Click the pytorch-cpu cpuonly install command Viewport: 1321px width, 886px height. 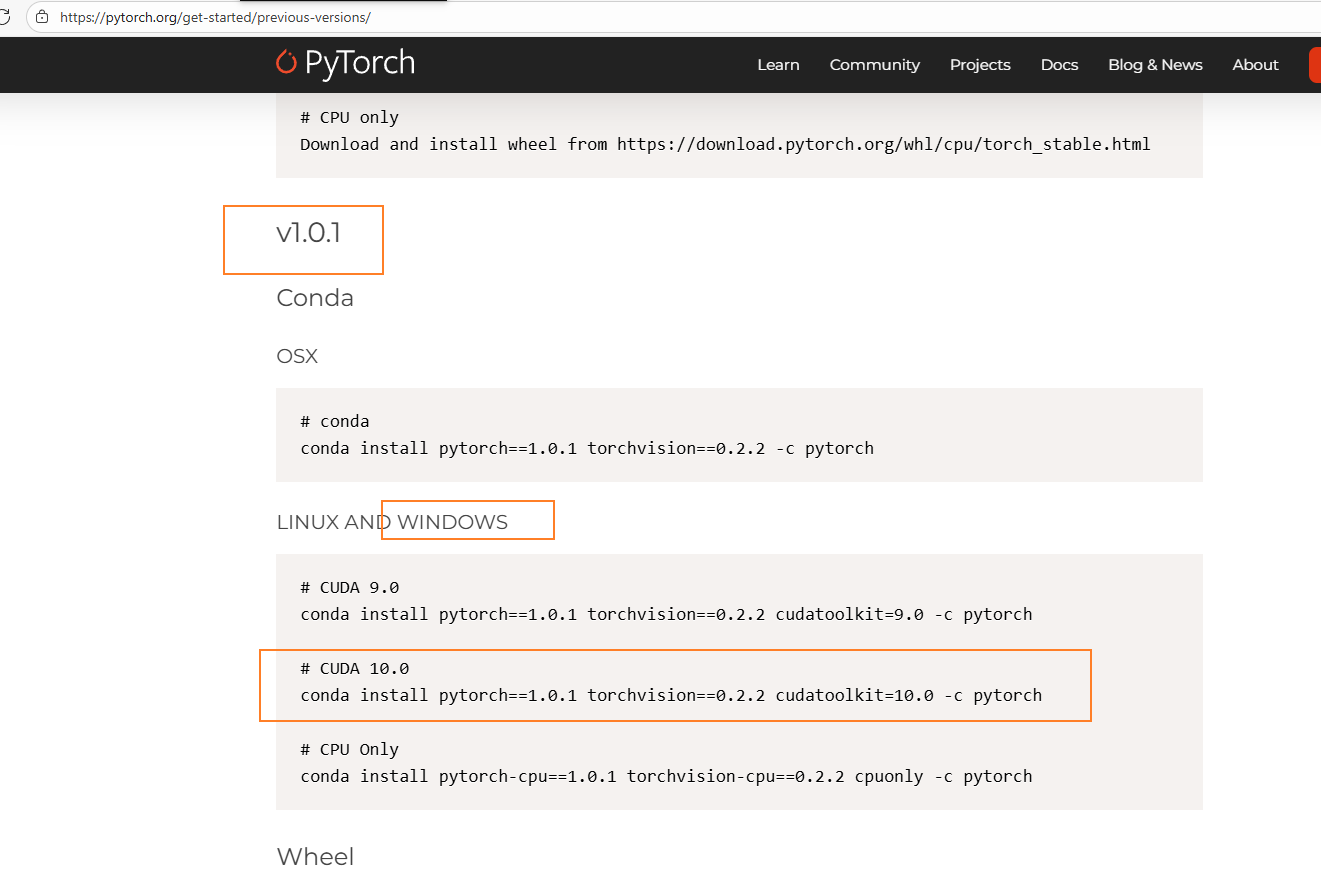click(666, 776)
